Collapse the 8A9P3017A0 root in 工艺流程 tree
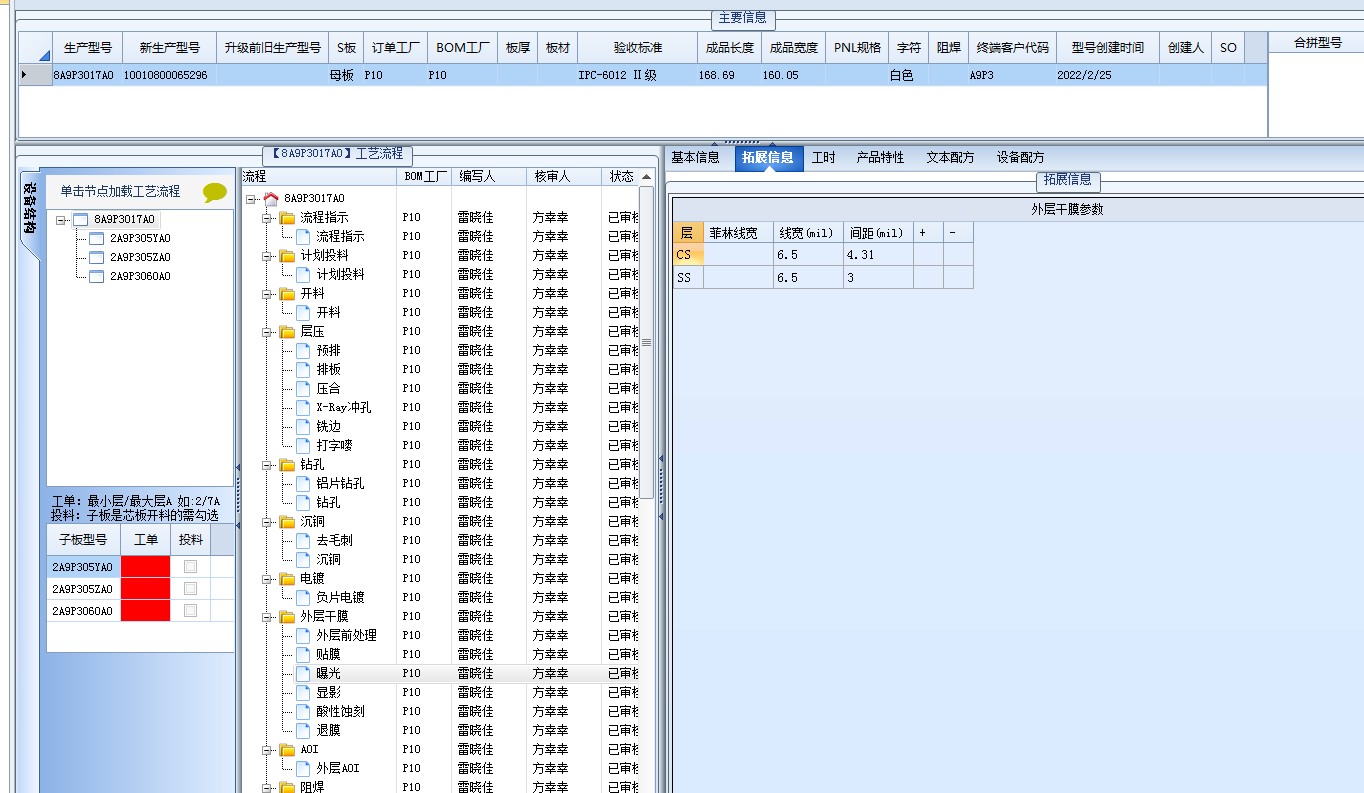Image resolution: width=1364 pixels, height=793 pixels. click(x=252, y=199)
